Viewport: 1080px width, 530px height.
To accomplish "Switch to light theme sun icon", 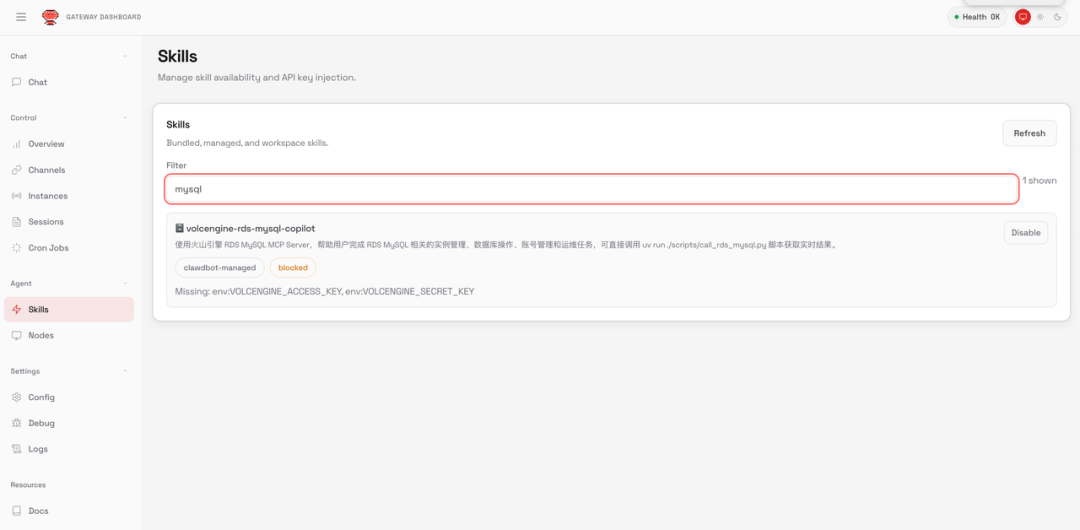I will (1040, 17).
